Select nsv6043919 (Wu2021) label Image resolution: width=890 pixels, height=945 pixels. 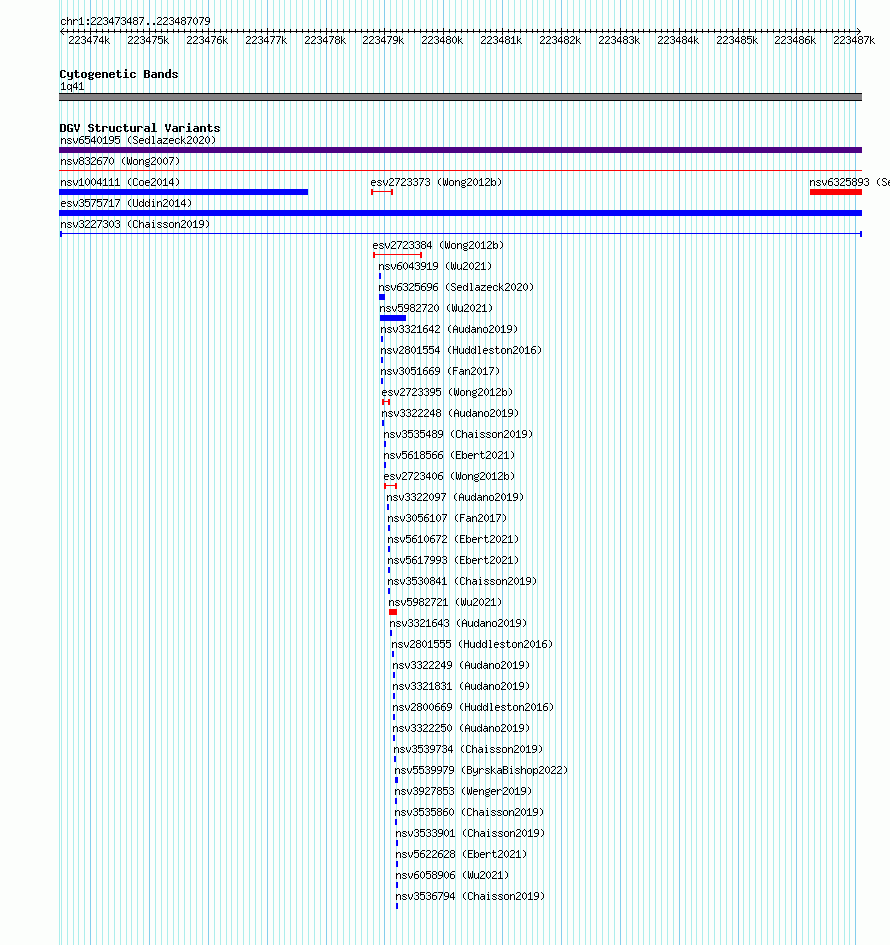coord(435,266)
